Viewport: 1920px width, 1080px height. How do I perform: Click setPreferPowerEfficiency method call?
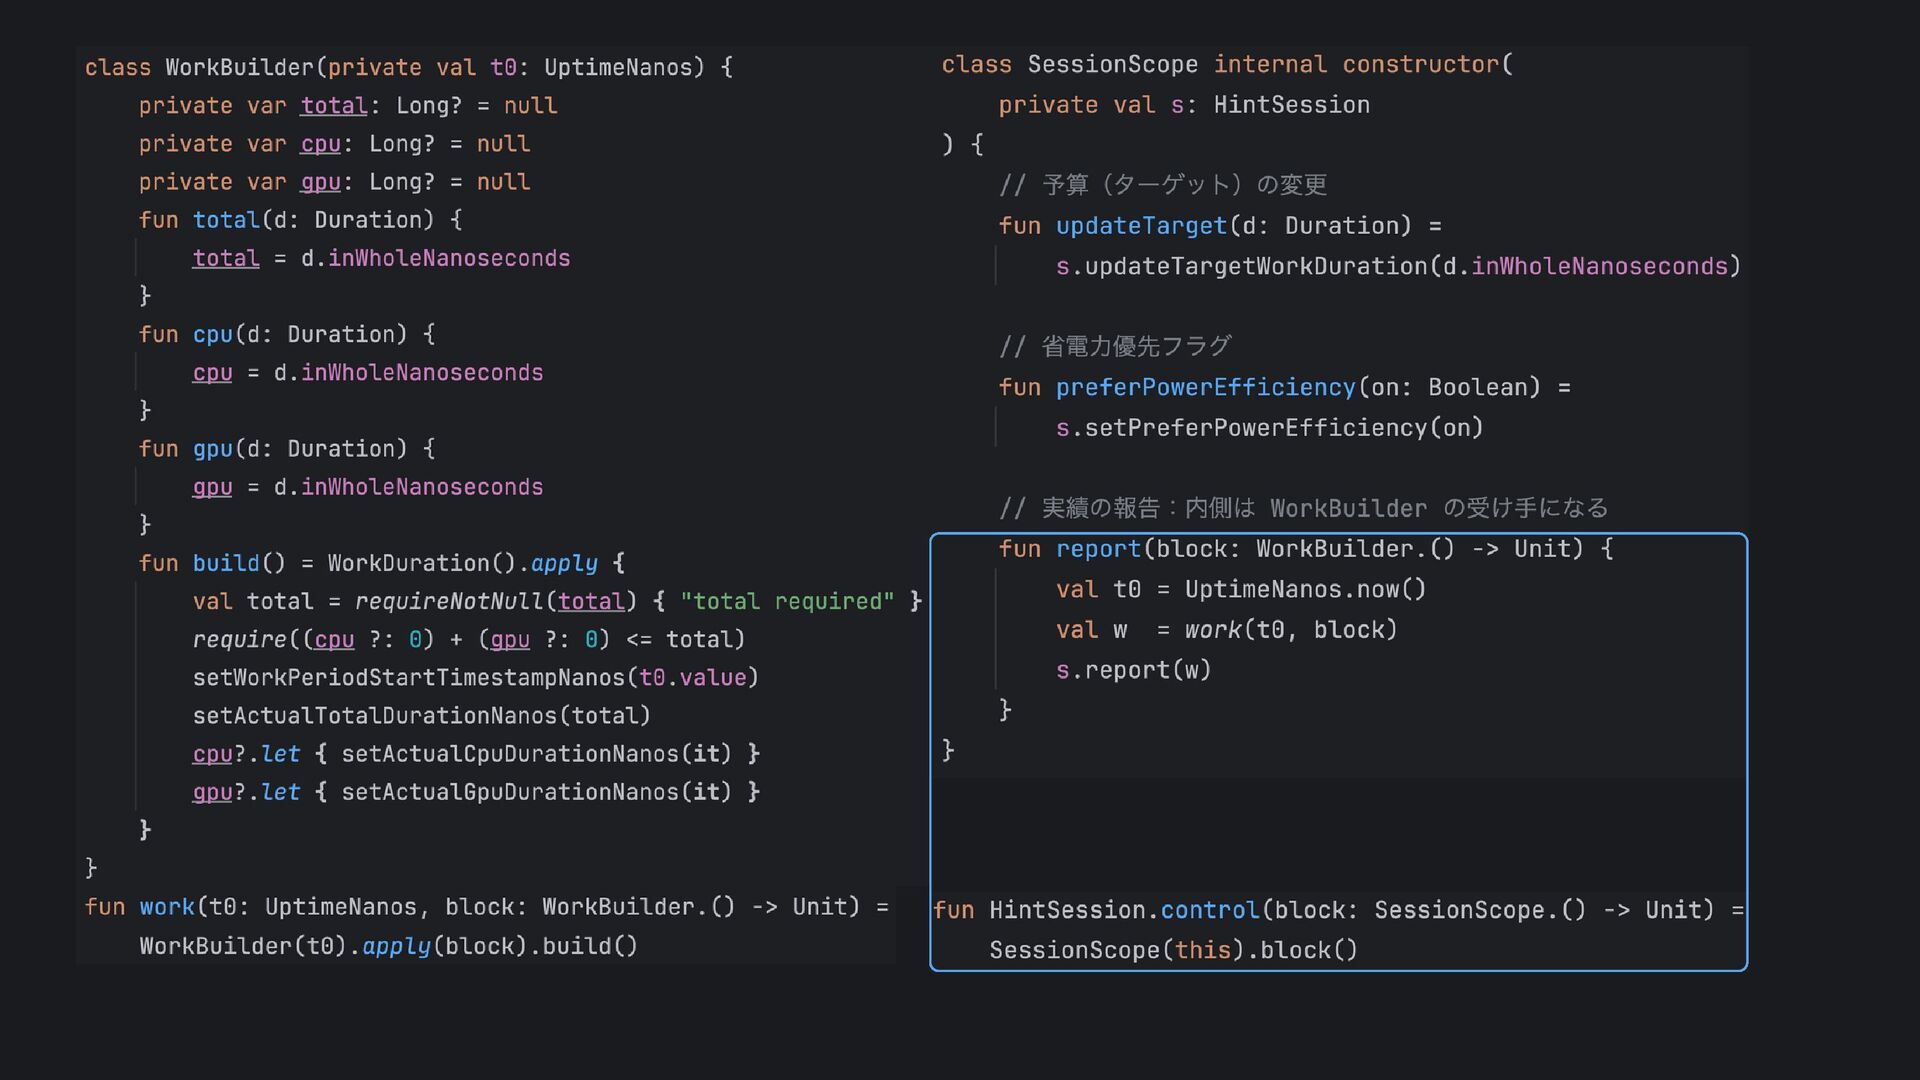coord(1256,428)
